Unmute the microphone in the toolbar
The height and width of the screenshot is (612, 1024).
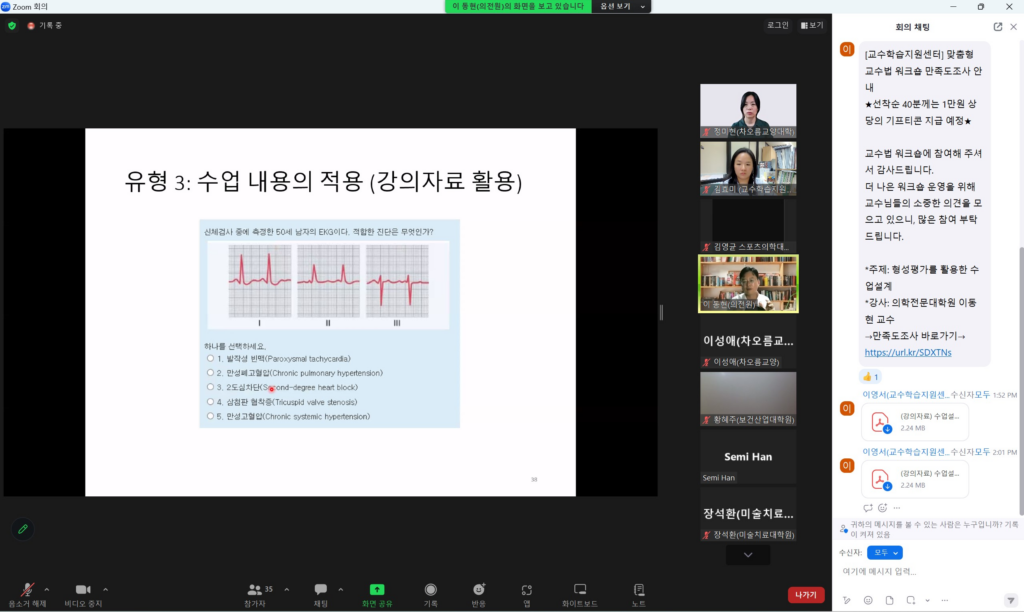click(x=27, y=590)
